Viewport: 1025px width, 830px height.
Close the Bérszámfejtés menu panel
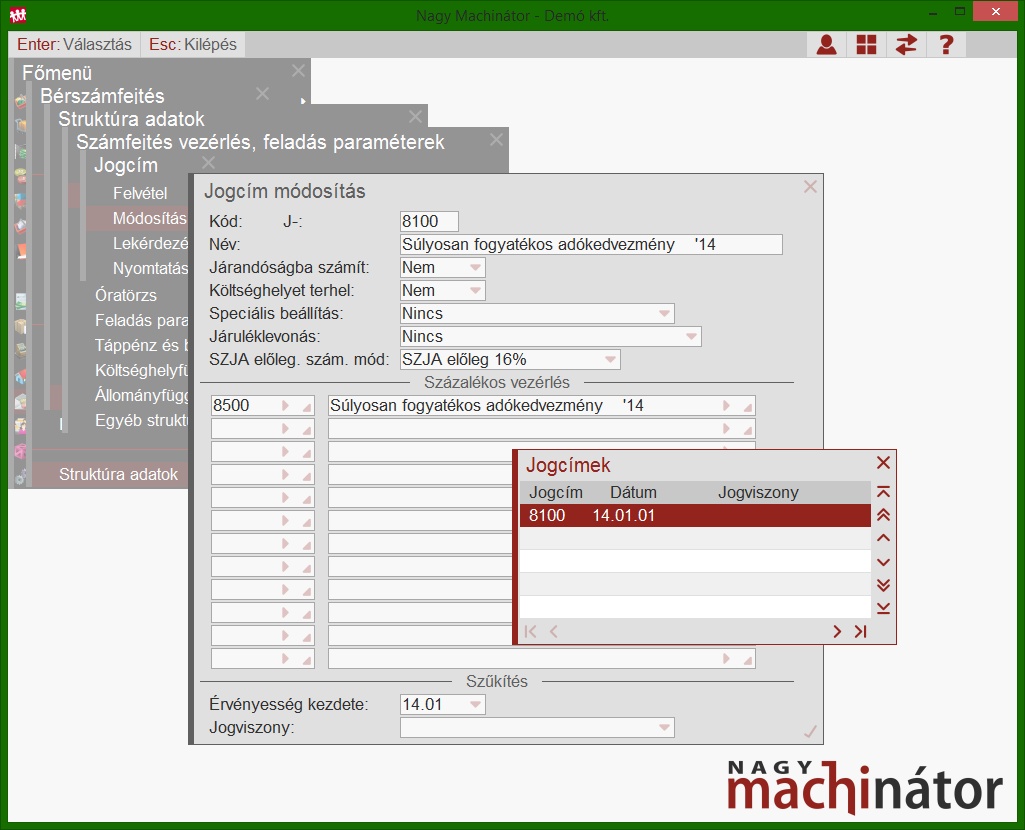[x=262, y=93]
